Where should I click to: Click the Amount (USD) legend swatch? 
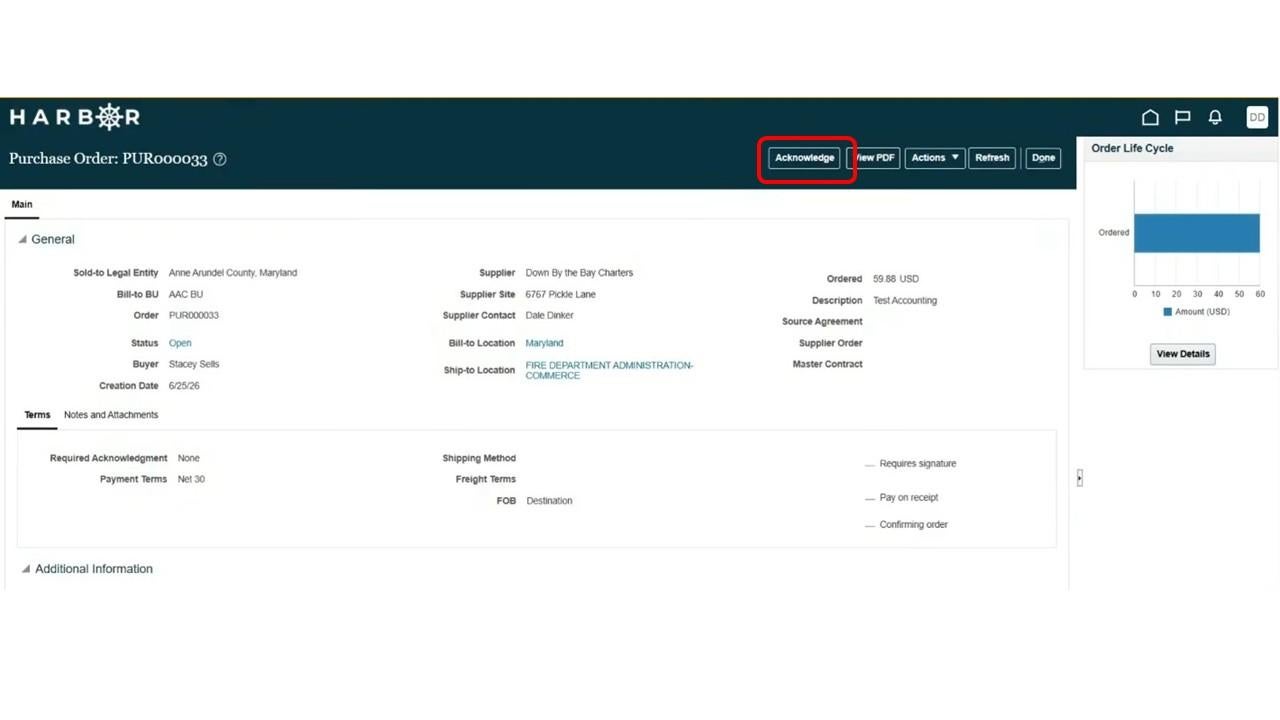(x=1167, y=312)
